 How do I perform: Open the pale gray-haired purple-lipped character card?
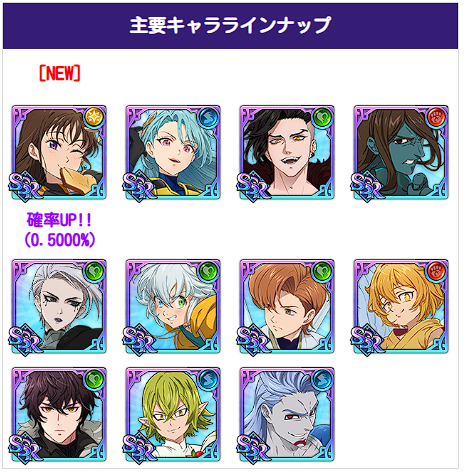tap(59, 307)
